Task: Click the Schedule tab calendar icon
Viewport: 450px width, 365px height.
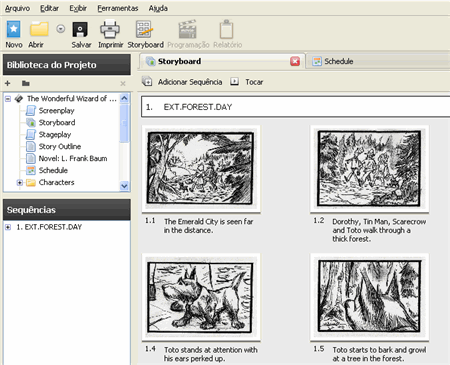Action: [317, 61]
